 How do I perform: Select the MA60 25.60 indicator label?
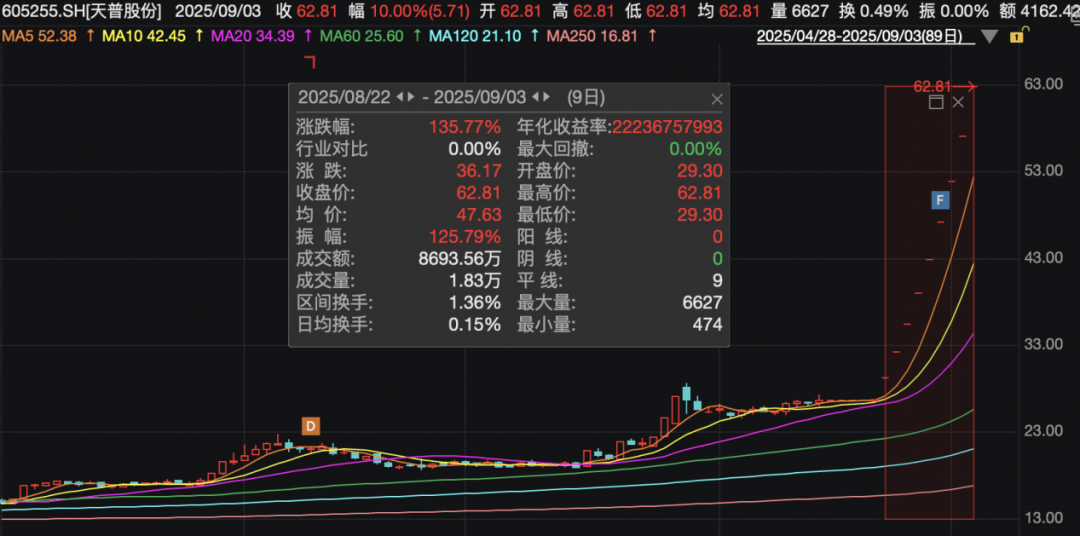click(x=362, y=37)
